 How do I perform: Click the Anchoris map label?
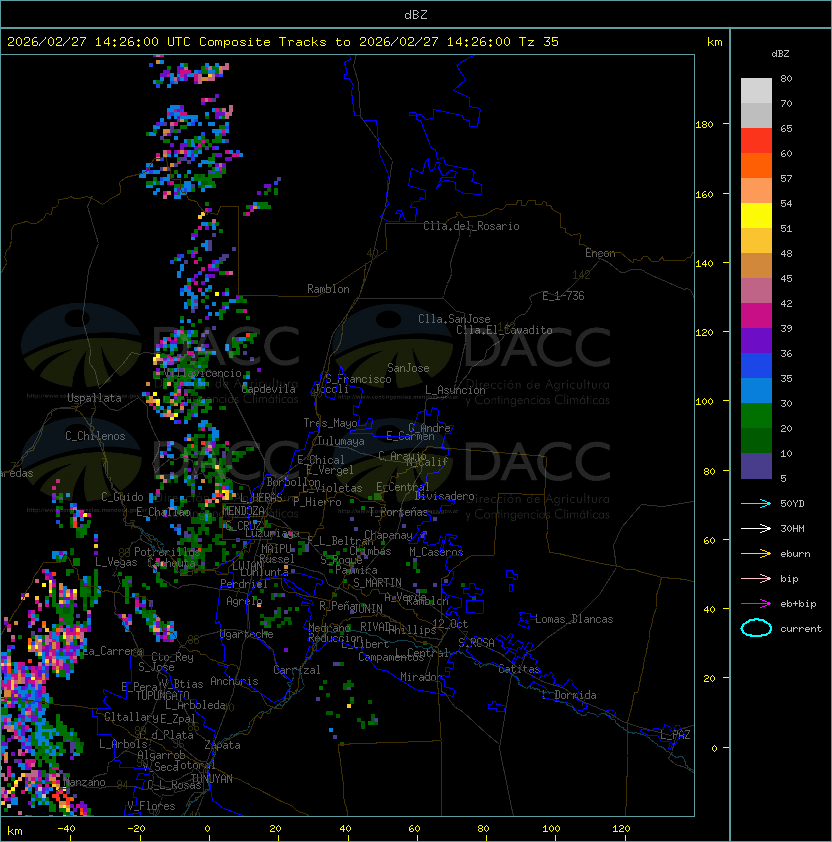234,681
